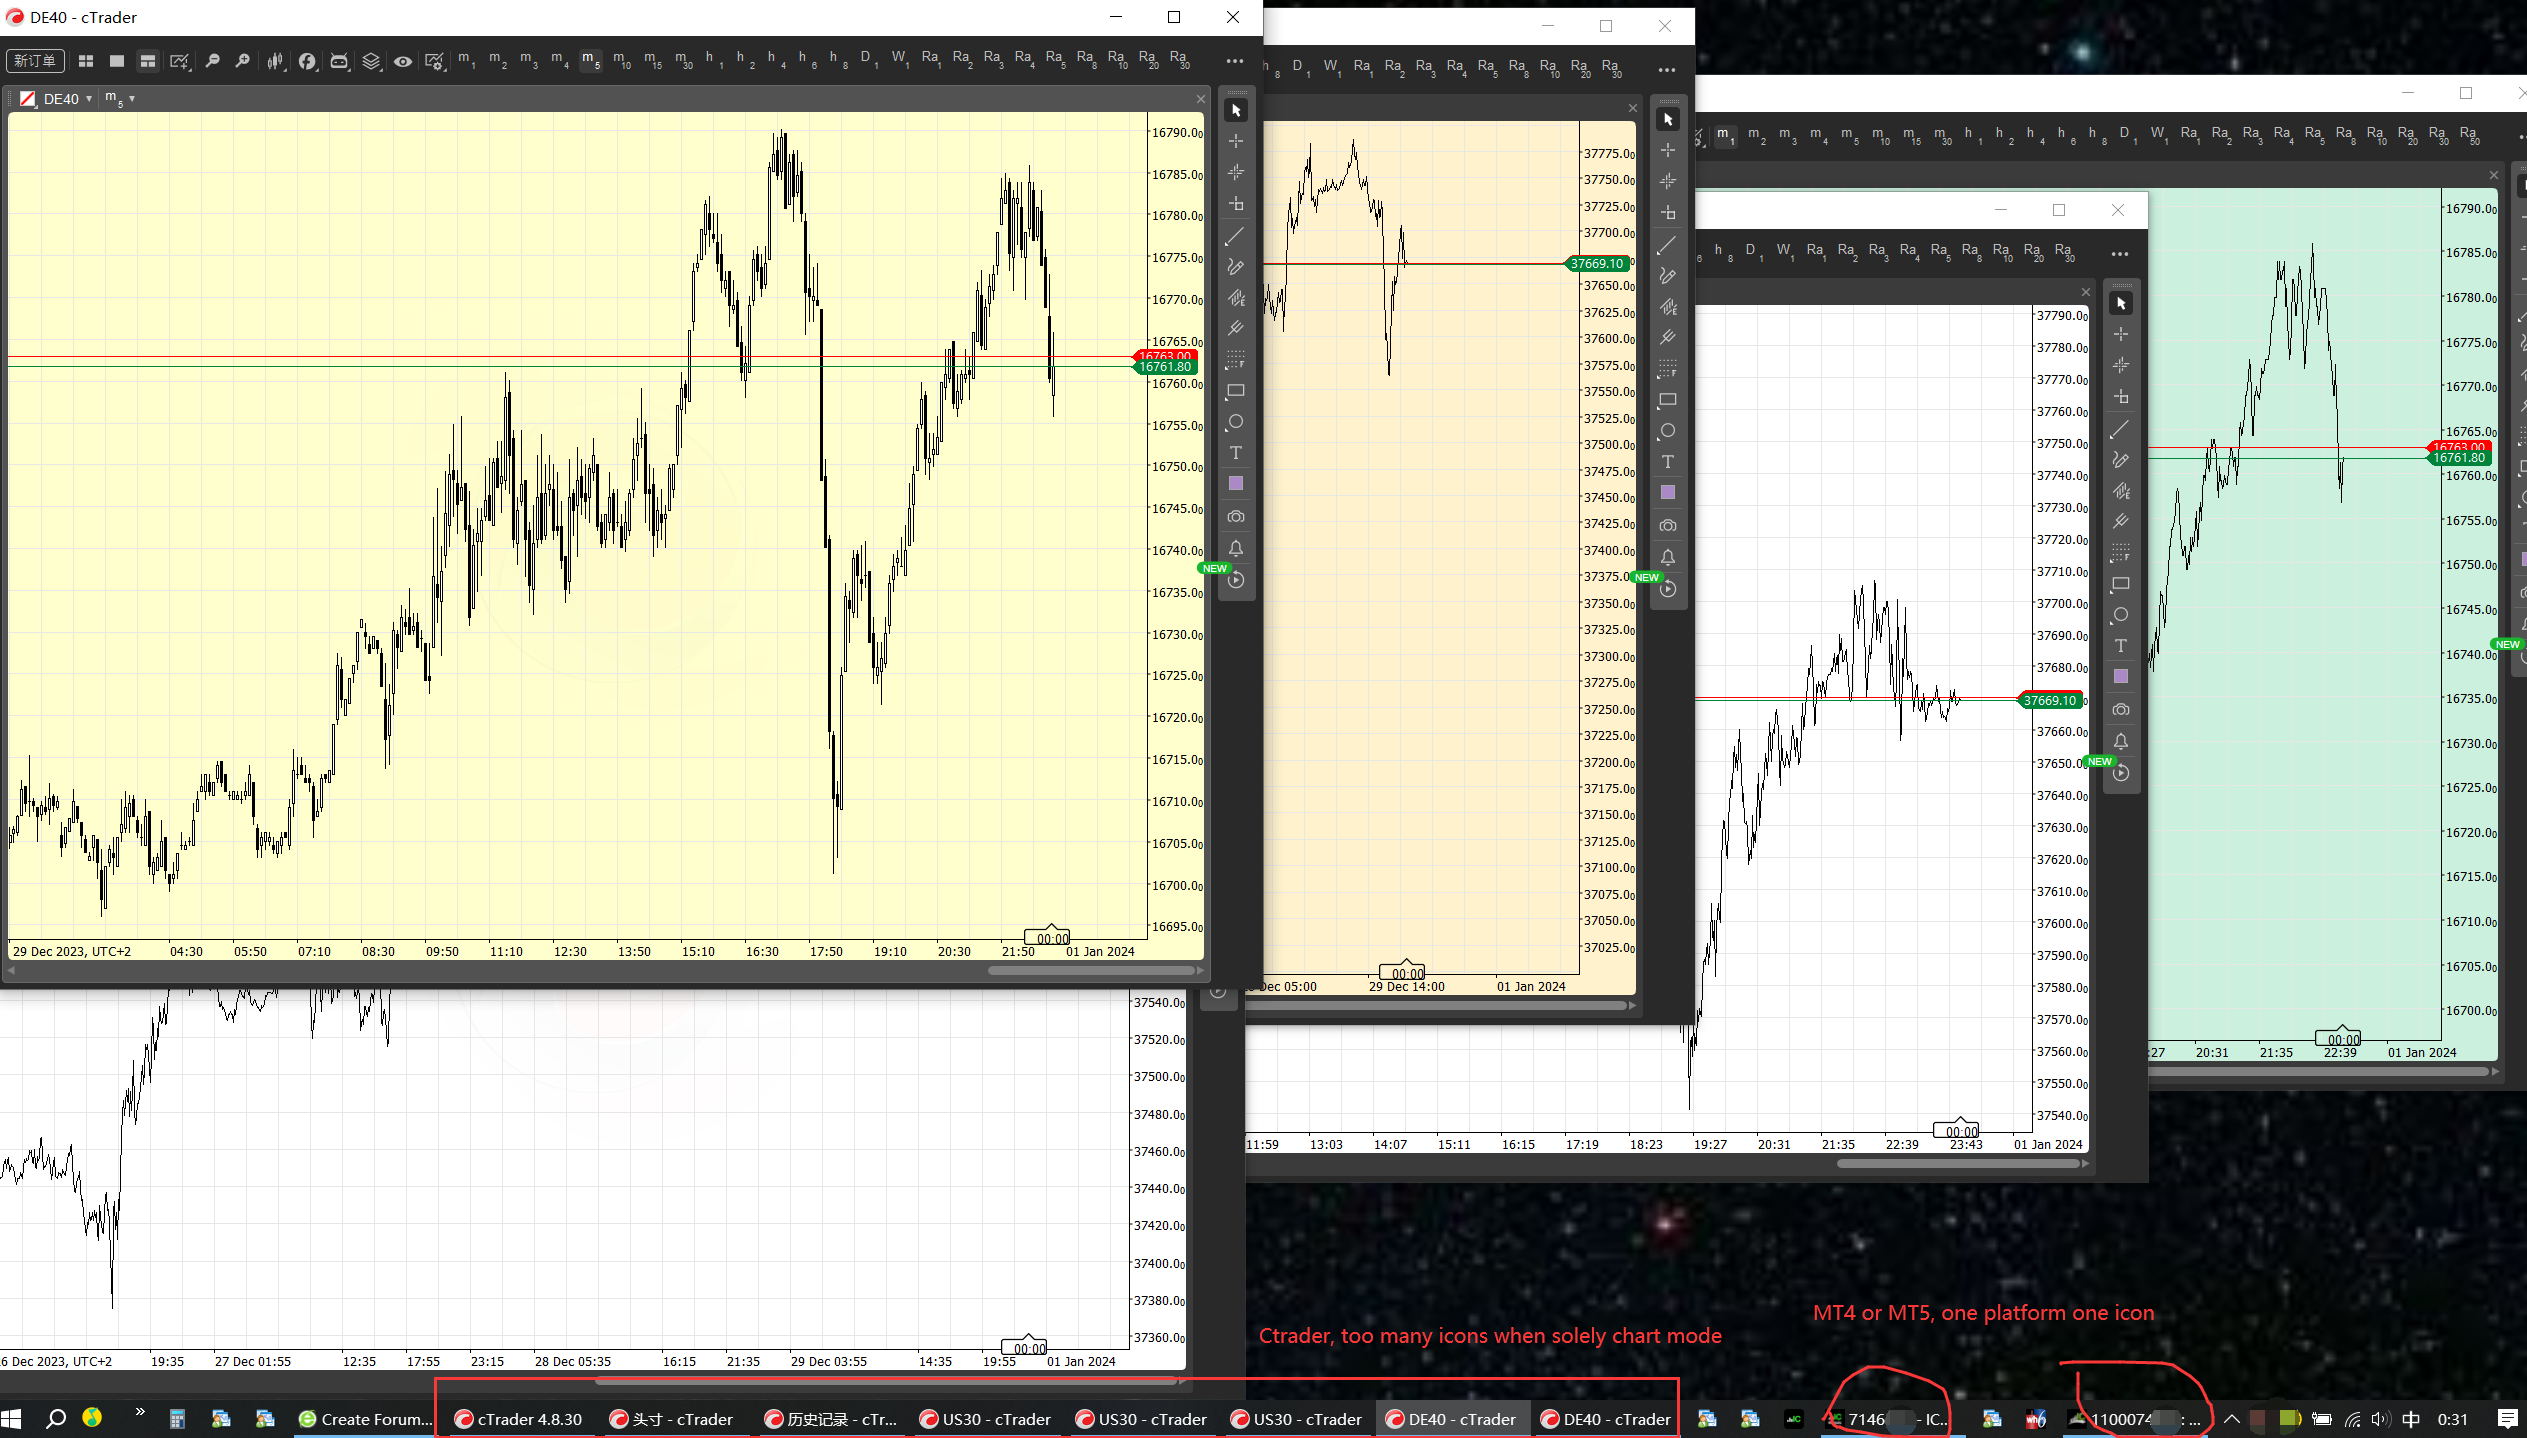
Task: Select text tool in white US30 window
Action: point(2121,646)
